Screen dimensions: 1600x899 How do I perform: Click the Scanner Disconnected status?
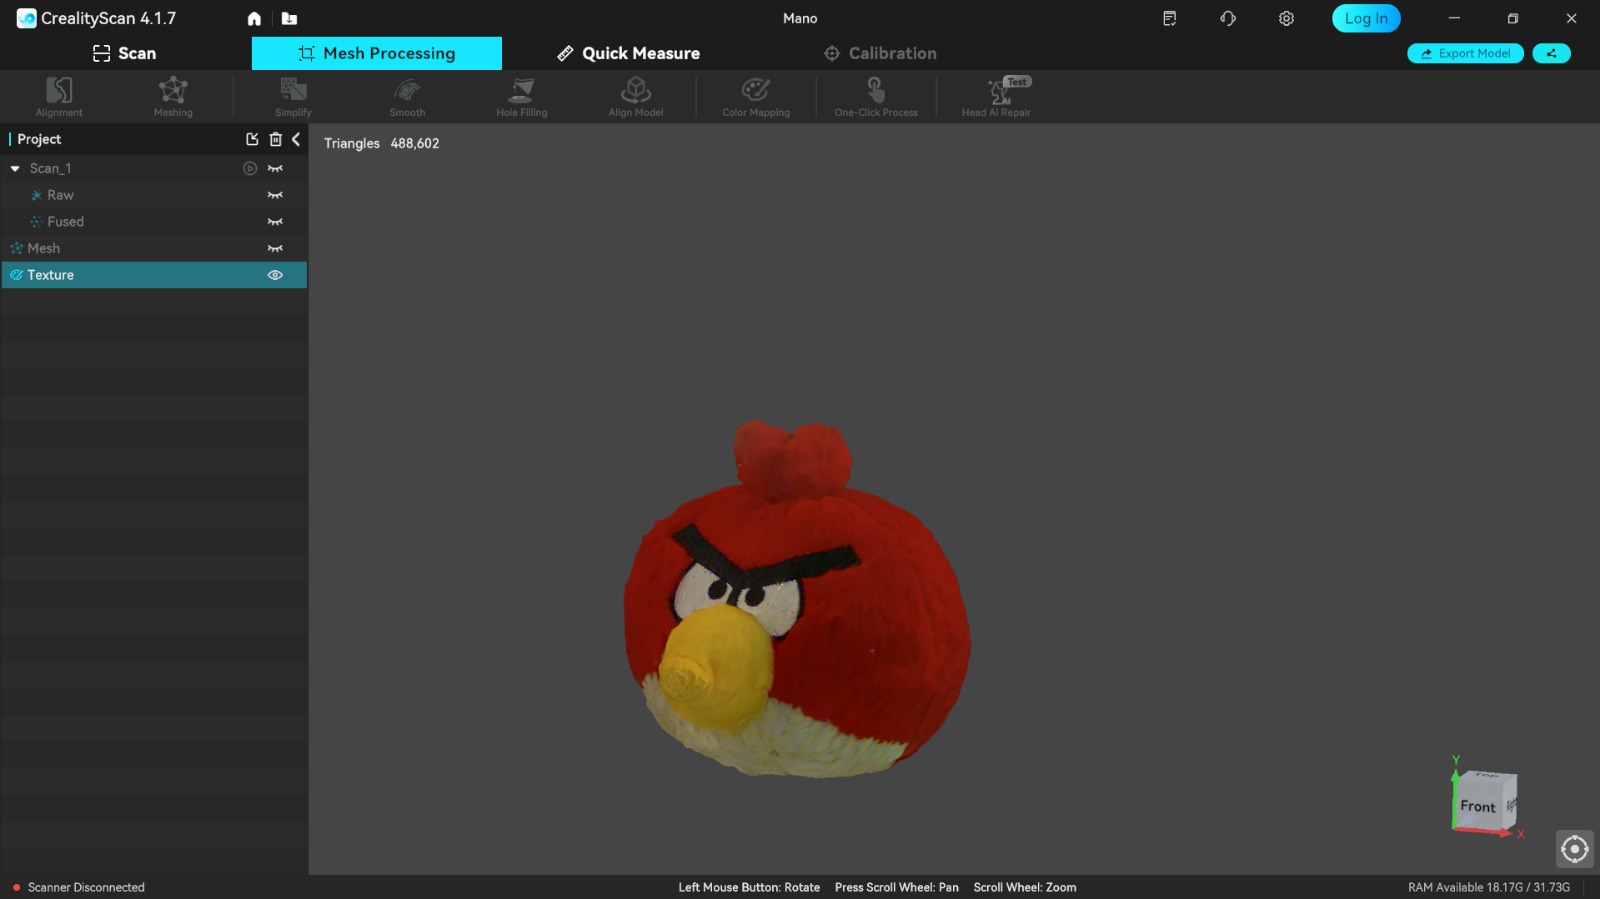(79, 888)
